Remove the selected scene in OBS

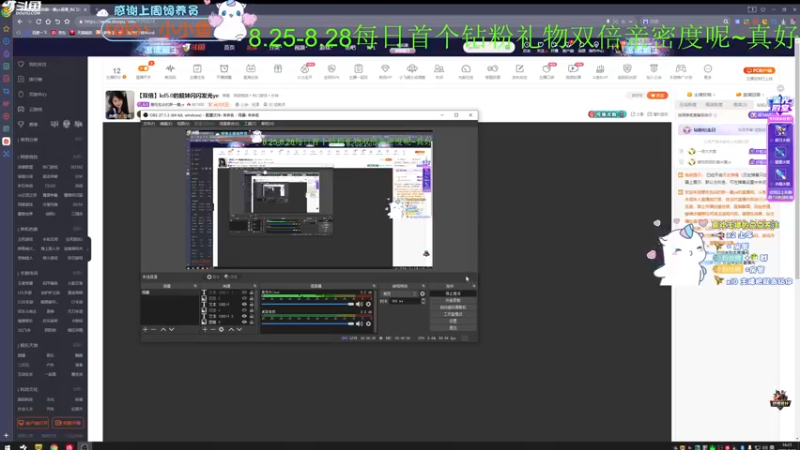154,330
